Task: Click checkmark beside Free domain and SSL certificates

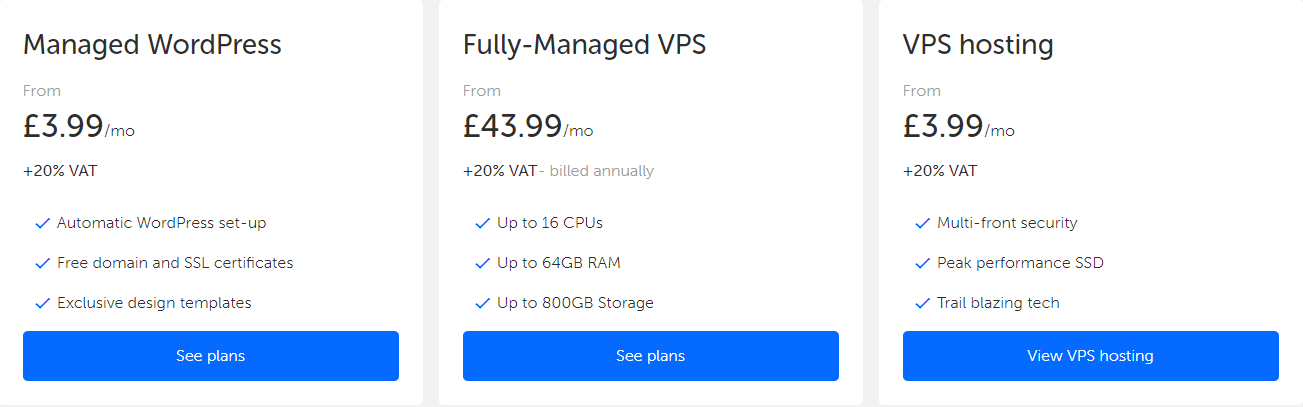Action: (42, 263)
